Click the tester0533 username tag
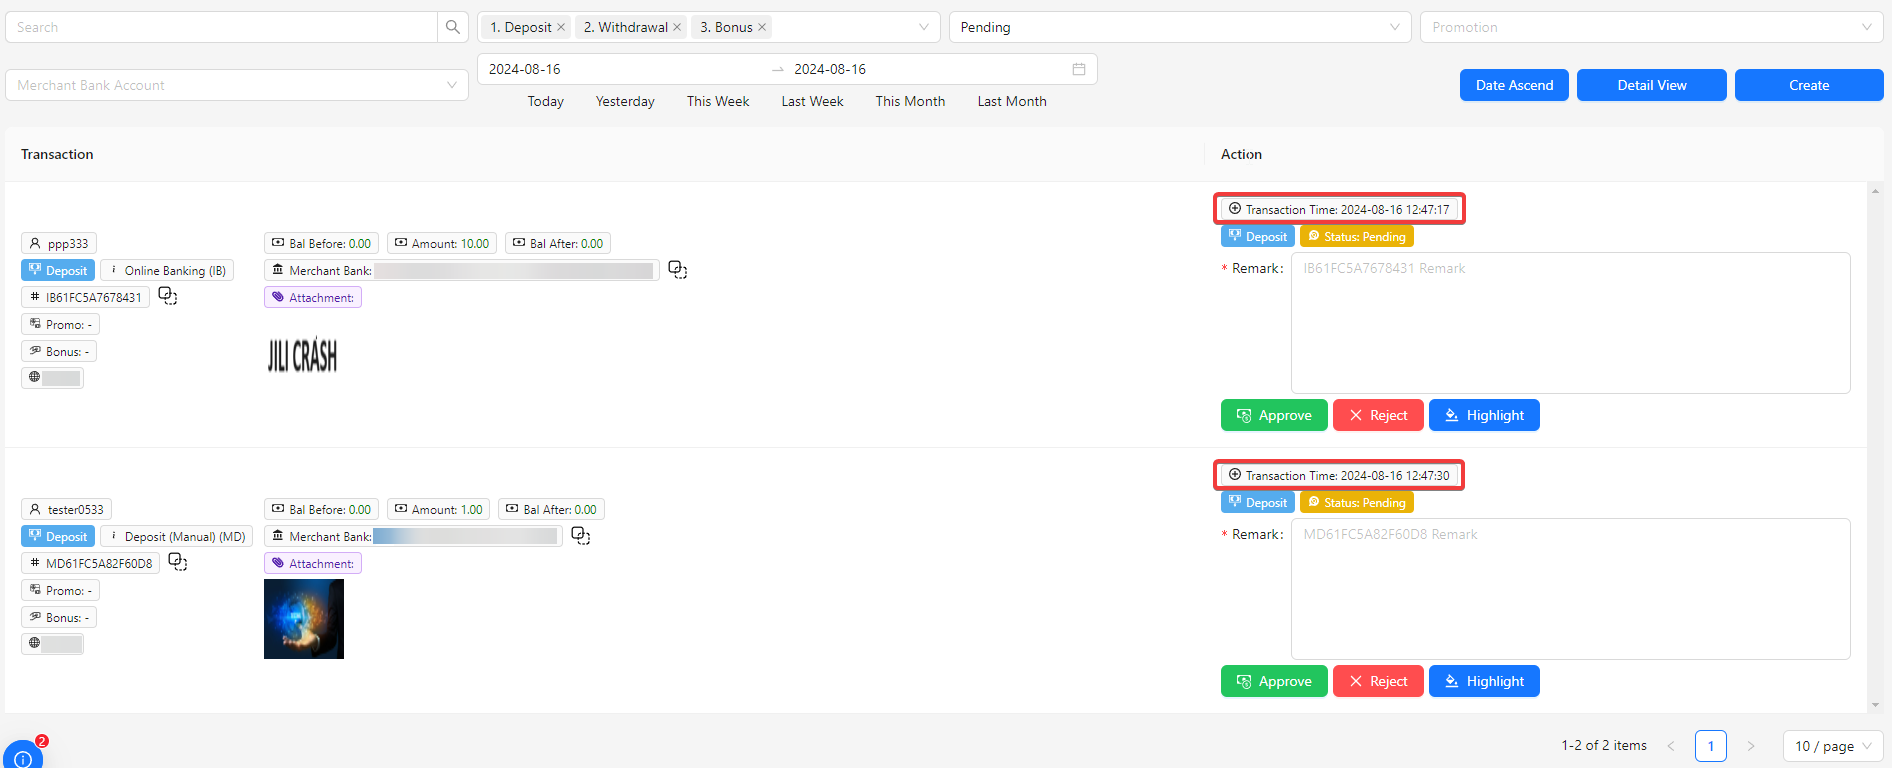1892x768 pixels. point(66,509)
